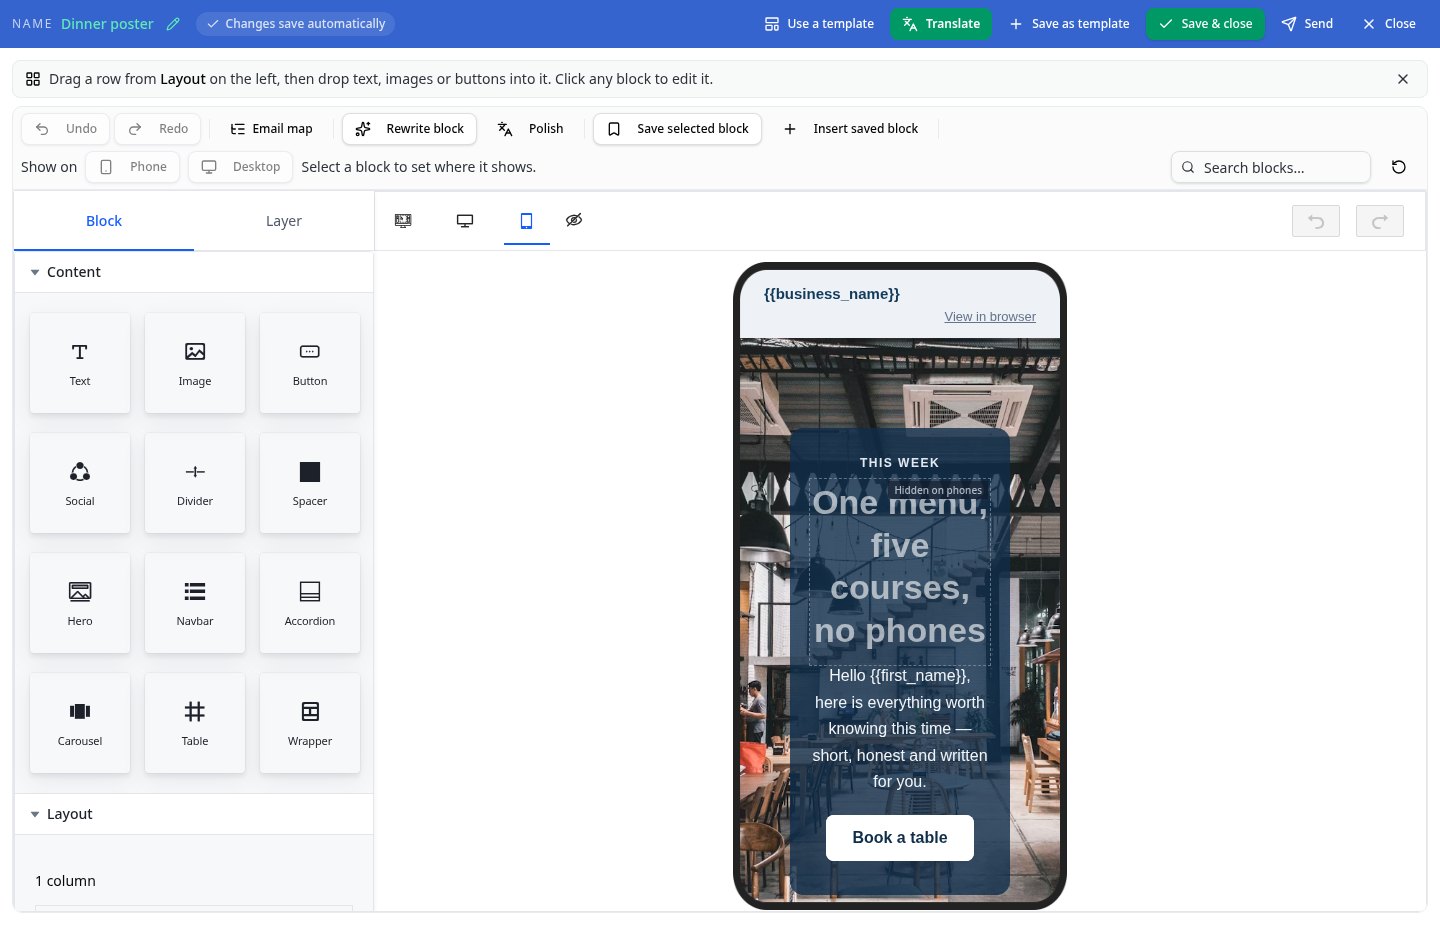1440x950 pixels.
Task: Click the canvas undo arrow button
Action: coord(1316,221)
